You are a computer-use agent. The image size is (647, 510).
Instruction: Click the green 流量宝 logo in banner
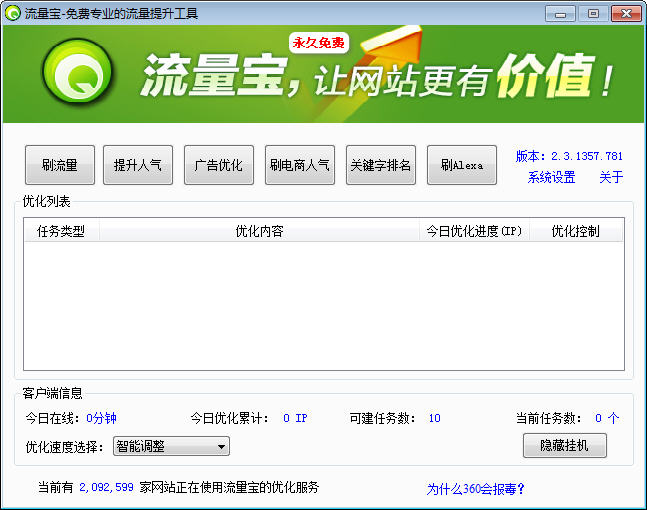click(78, 73)
